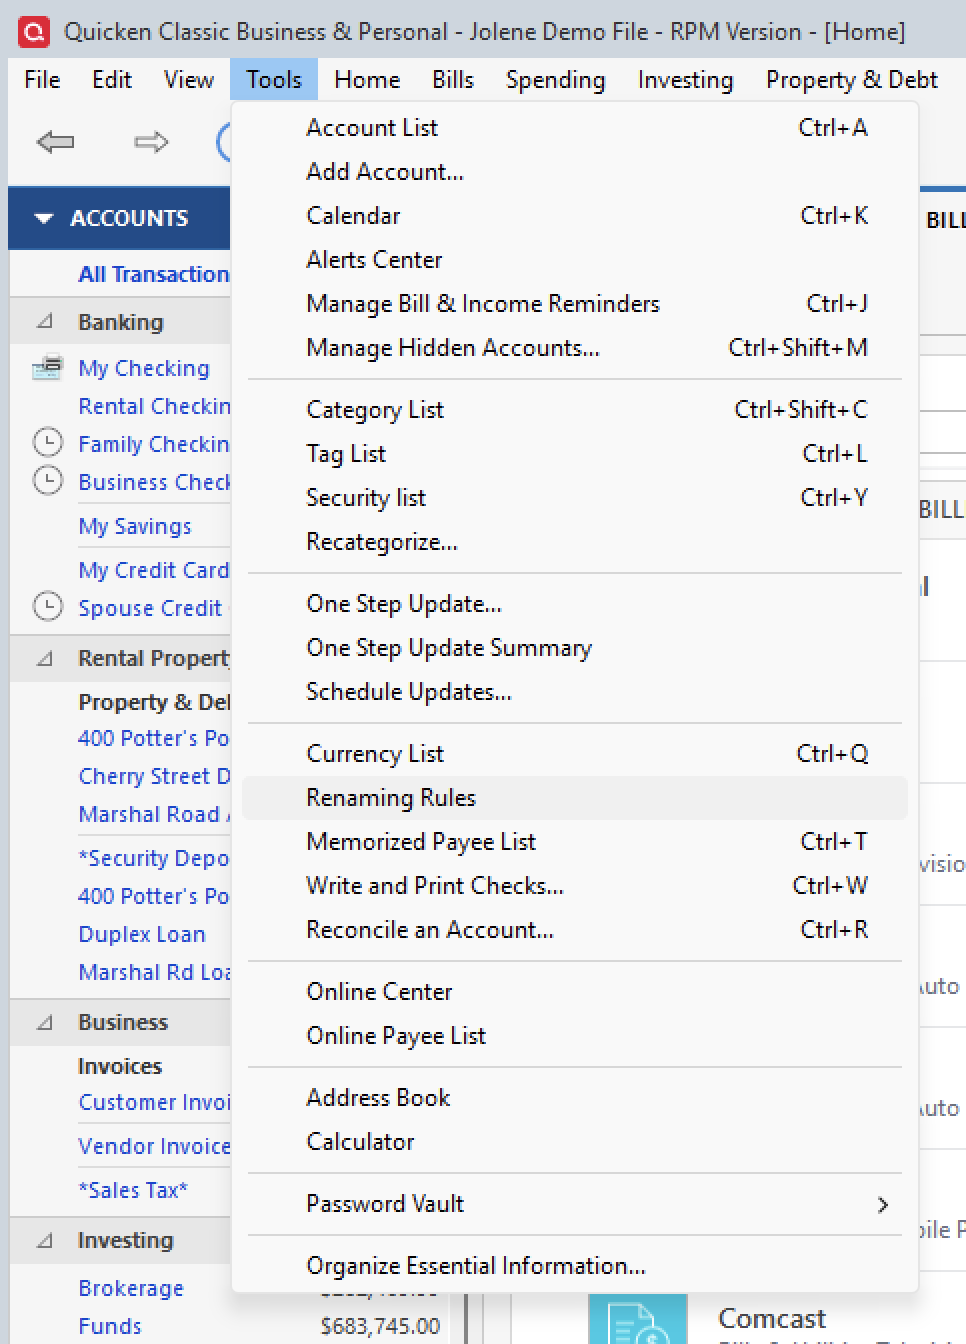Click clock icon beside Spouse Credit

[47, 607]
